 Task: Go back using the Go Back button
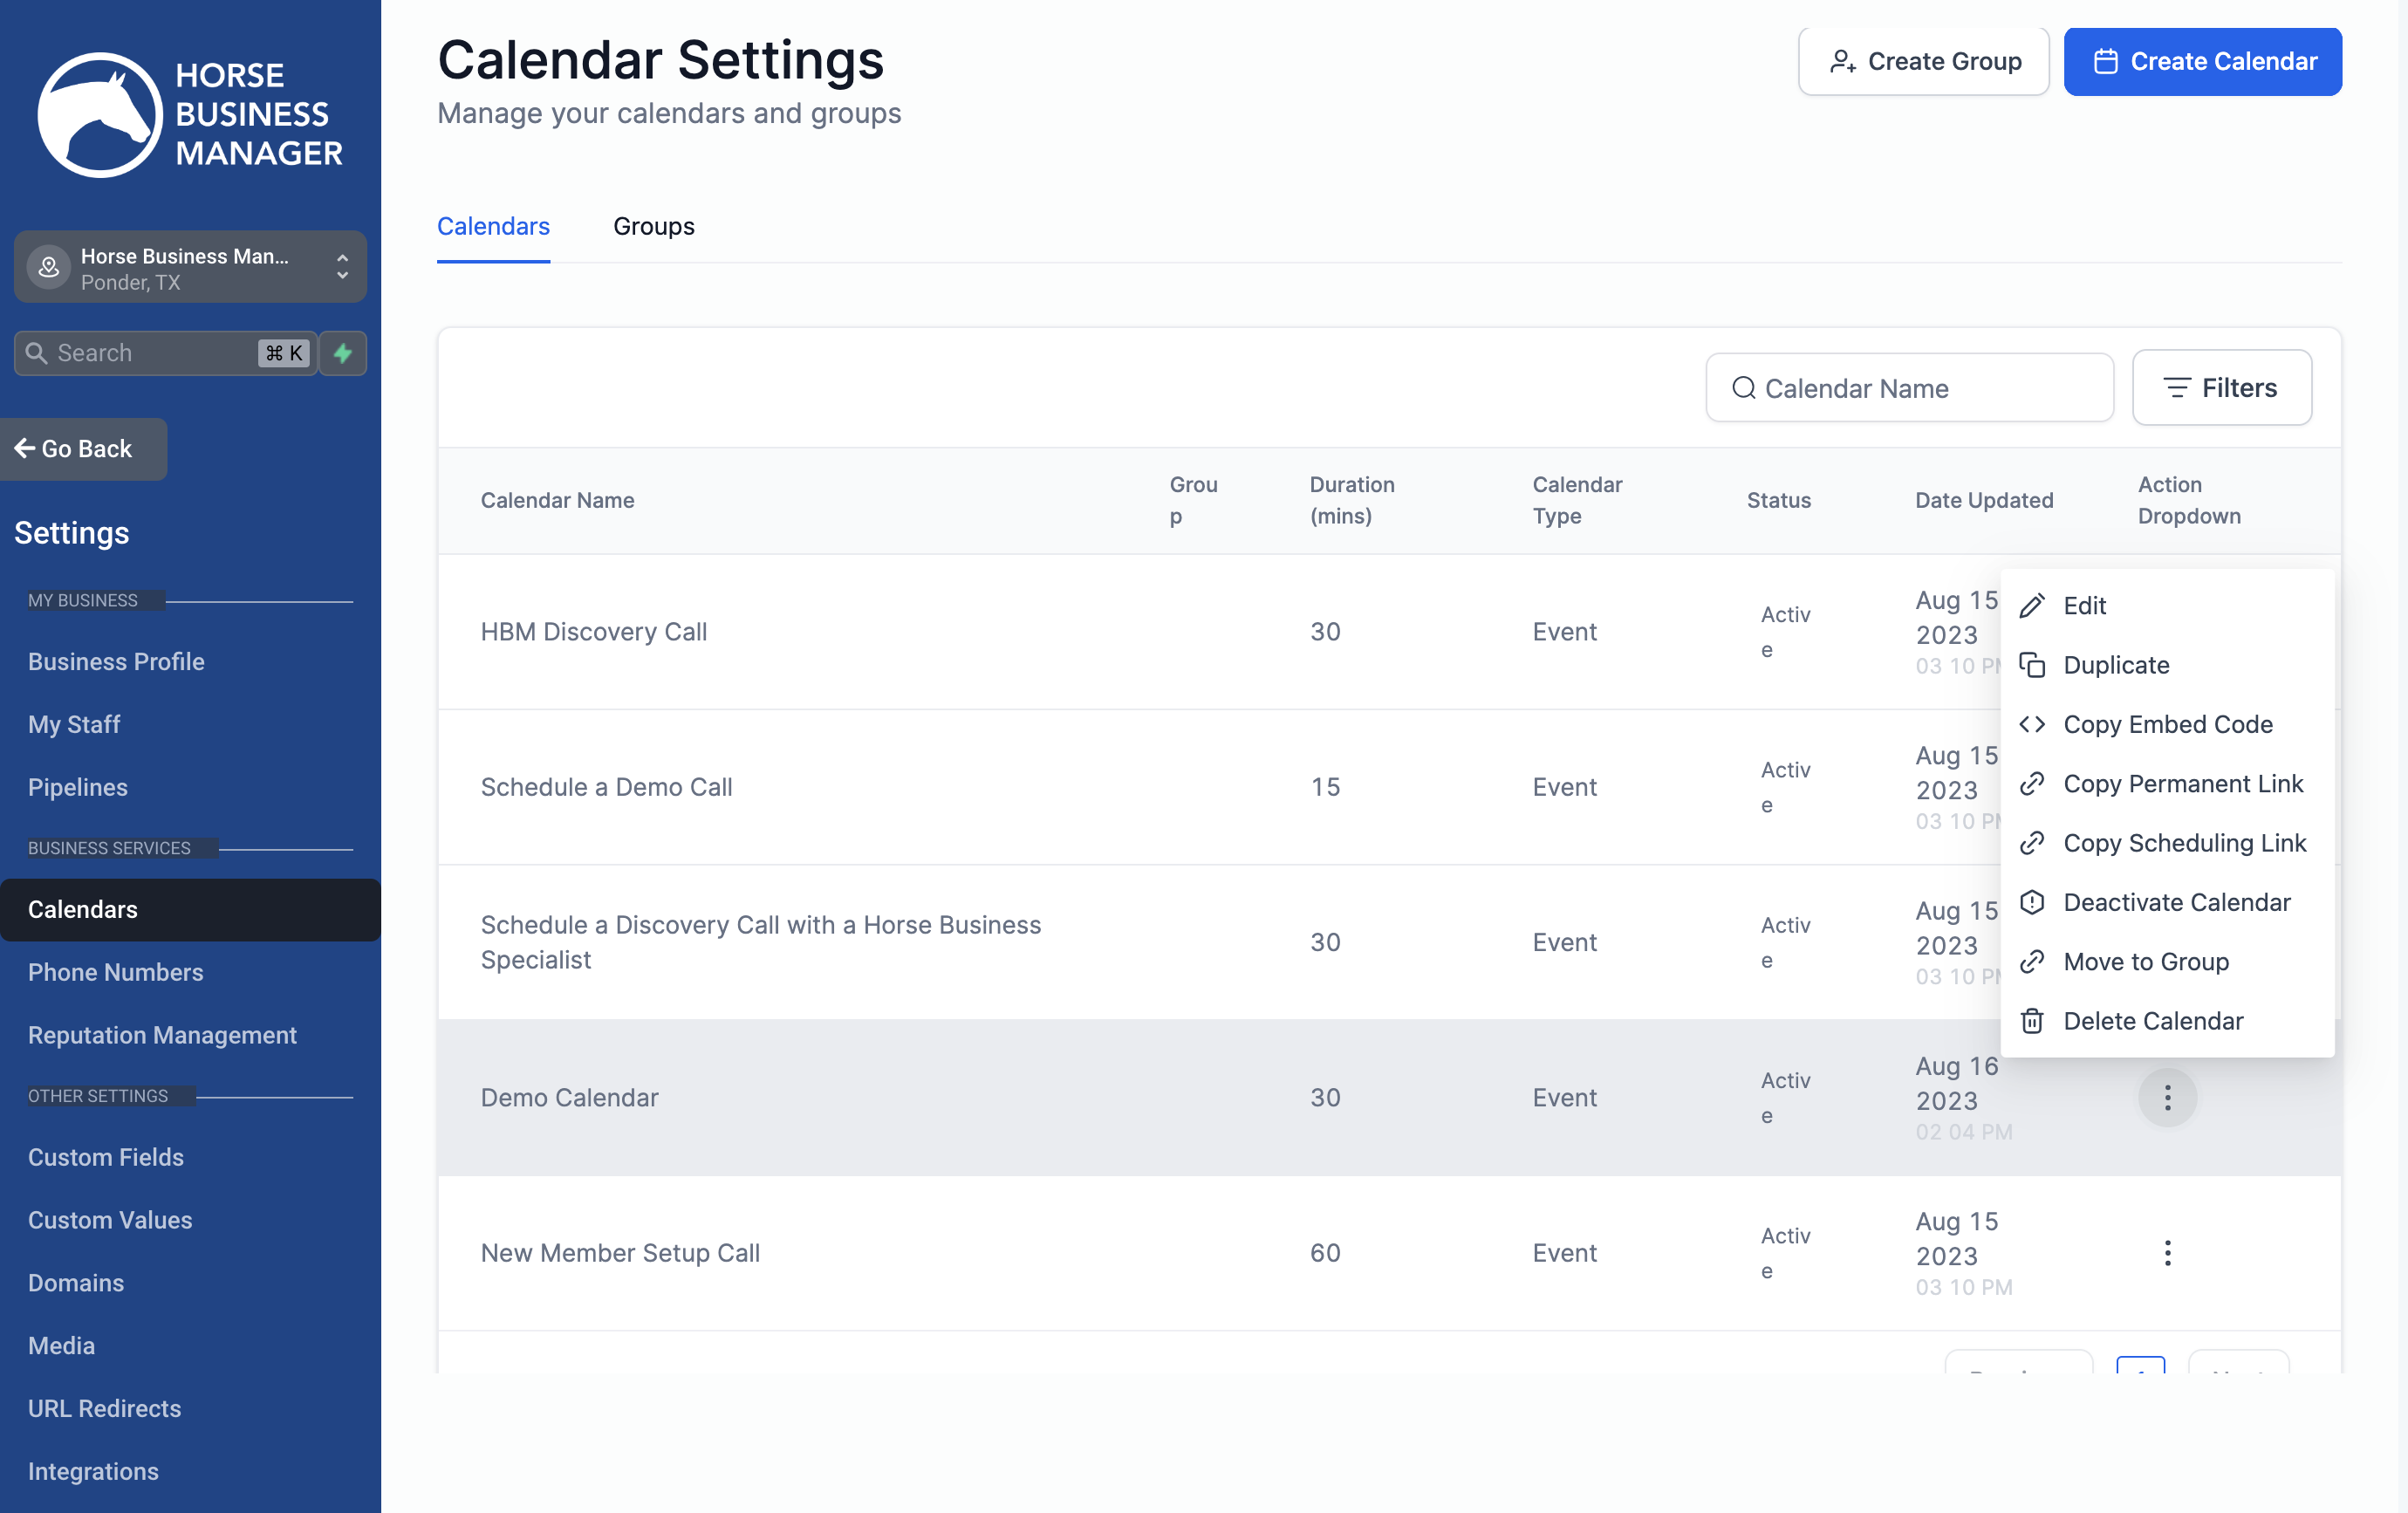83,449
